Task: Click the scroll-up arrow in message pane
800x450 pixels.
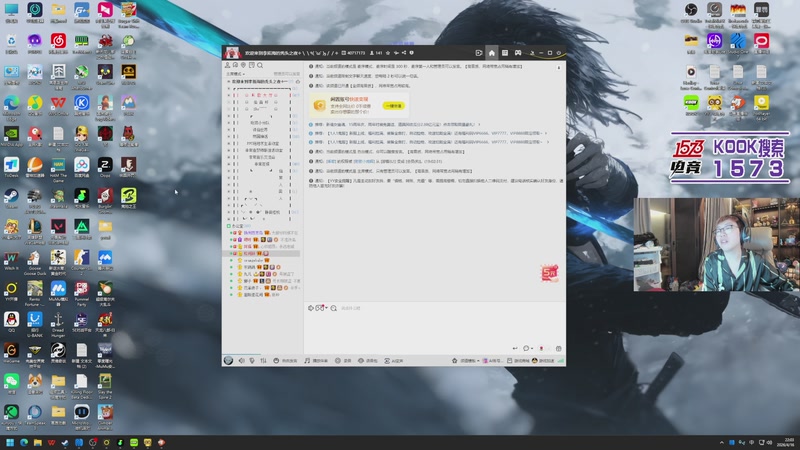Action: [x=559, y=67]
